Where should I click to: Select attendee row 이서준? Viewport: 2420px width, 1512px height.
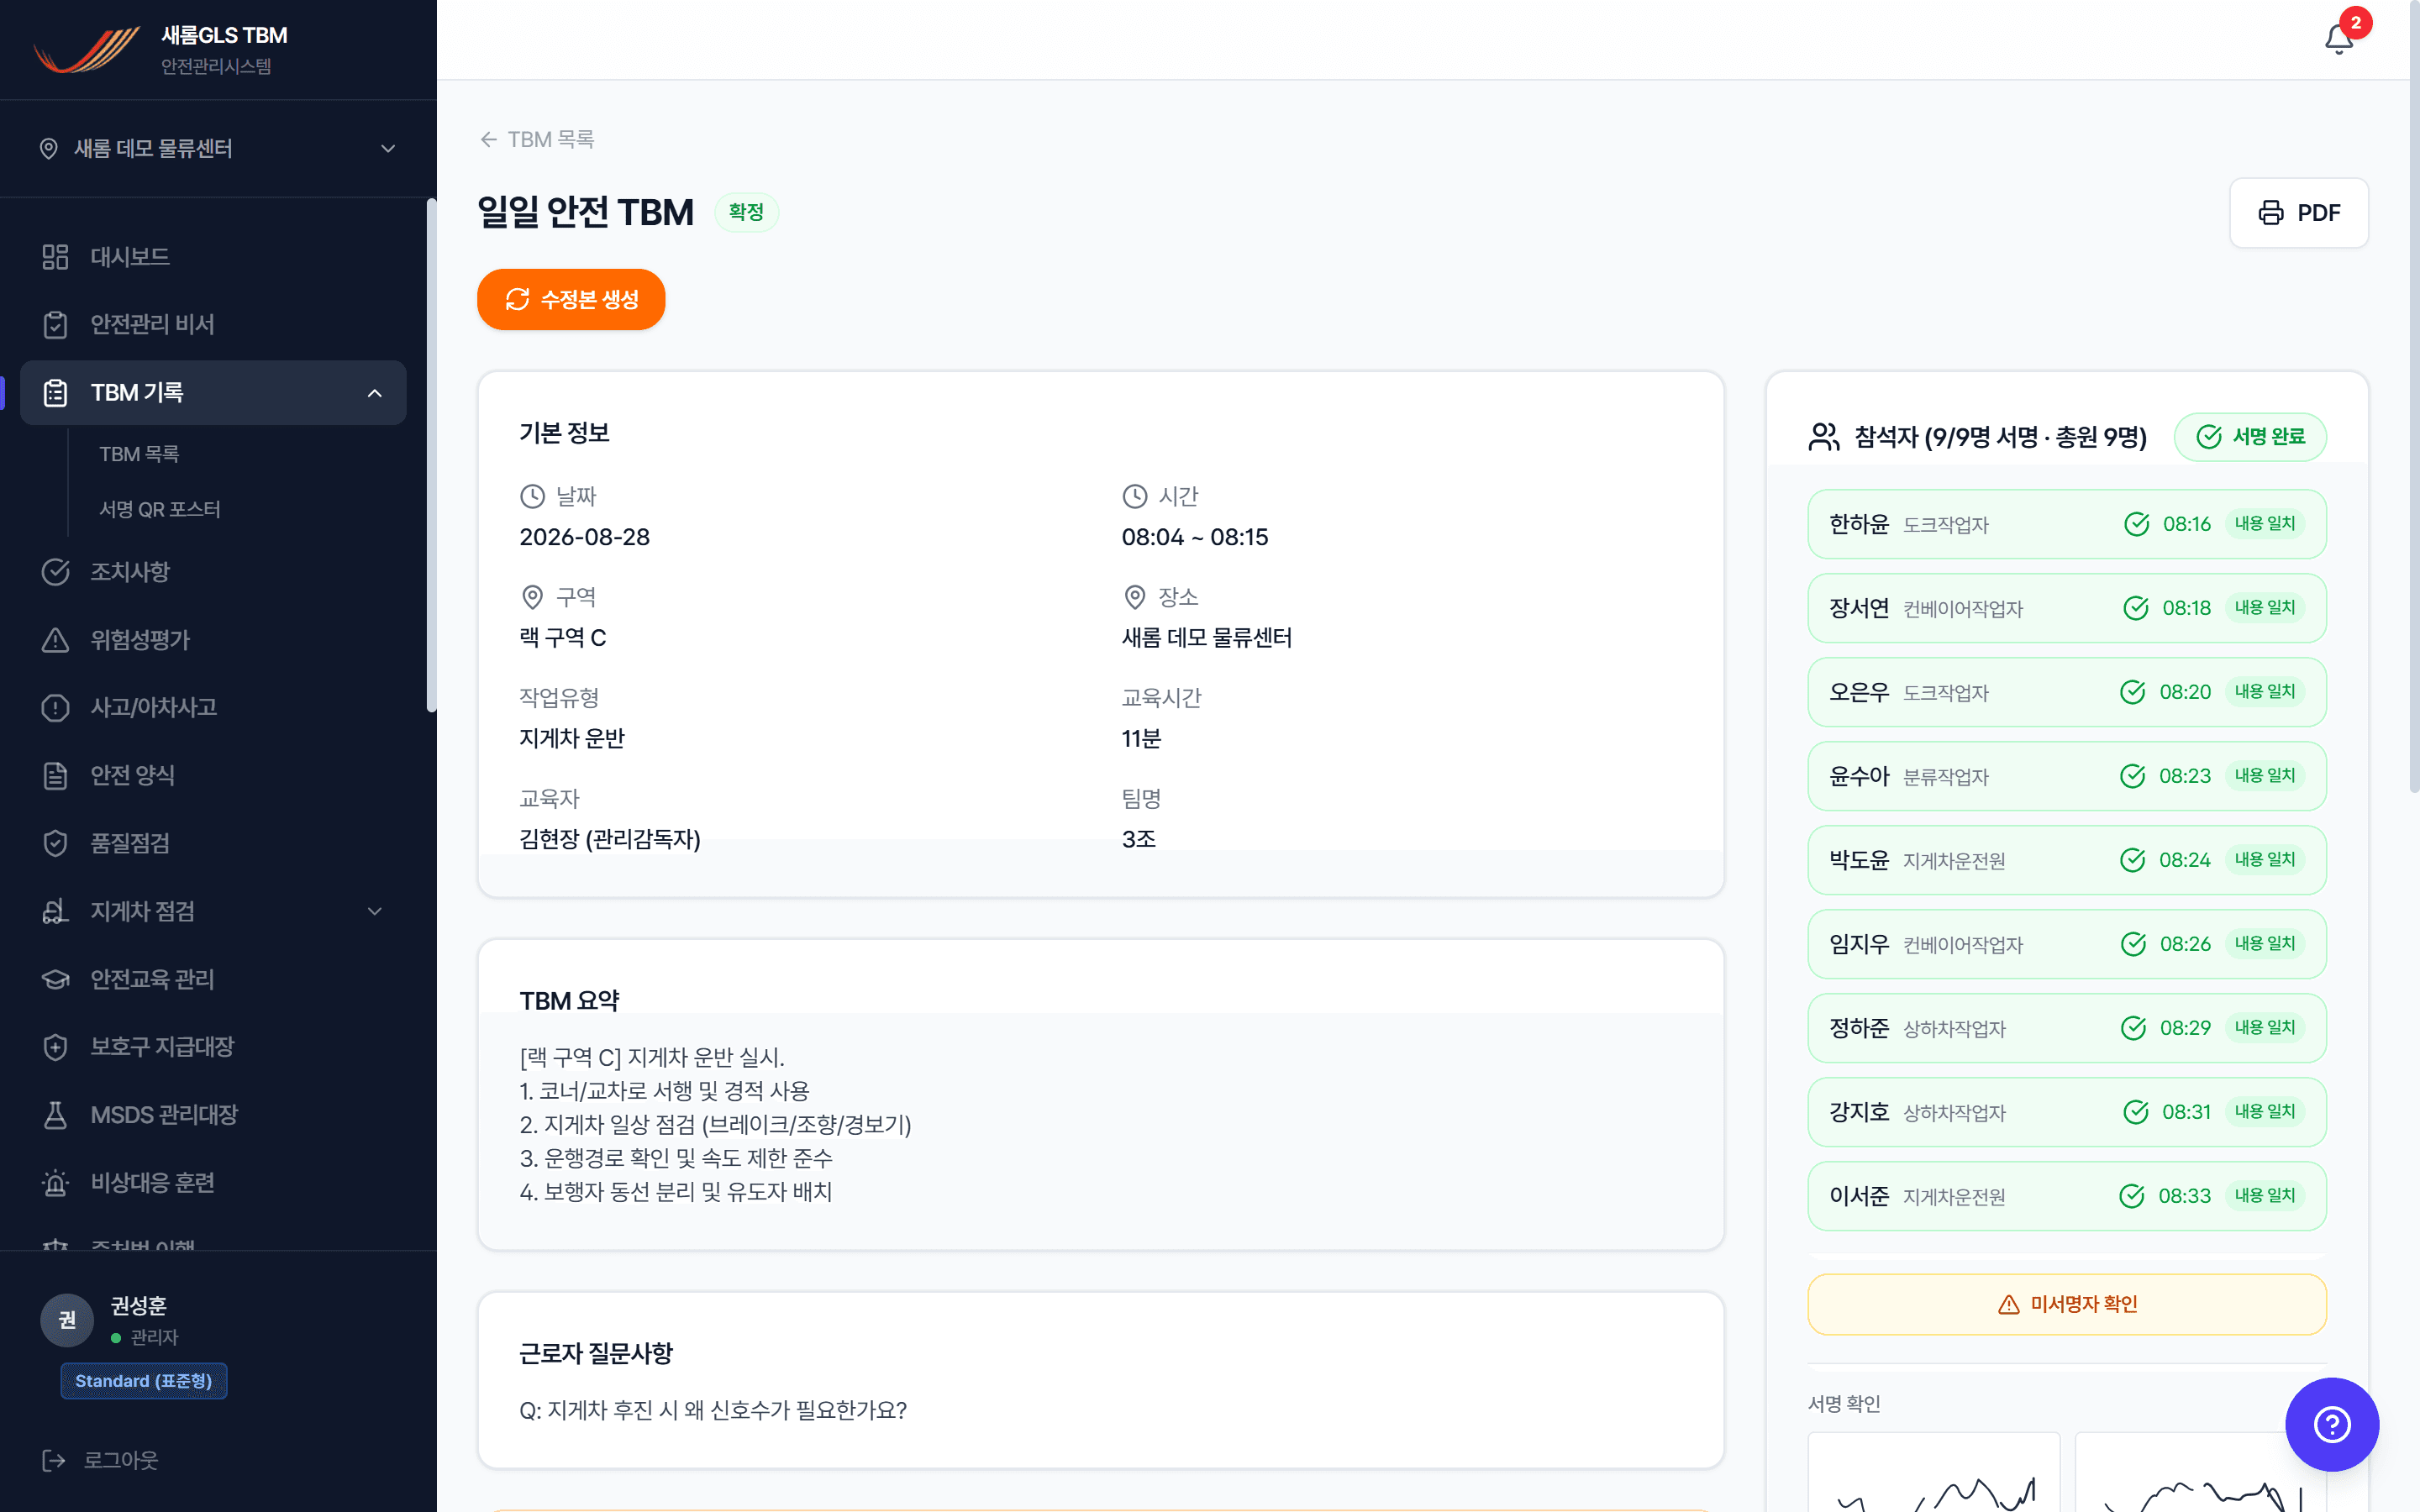(2067, 1196)
